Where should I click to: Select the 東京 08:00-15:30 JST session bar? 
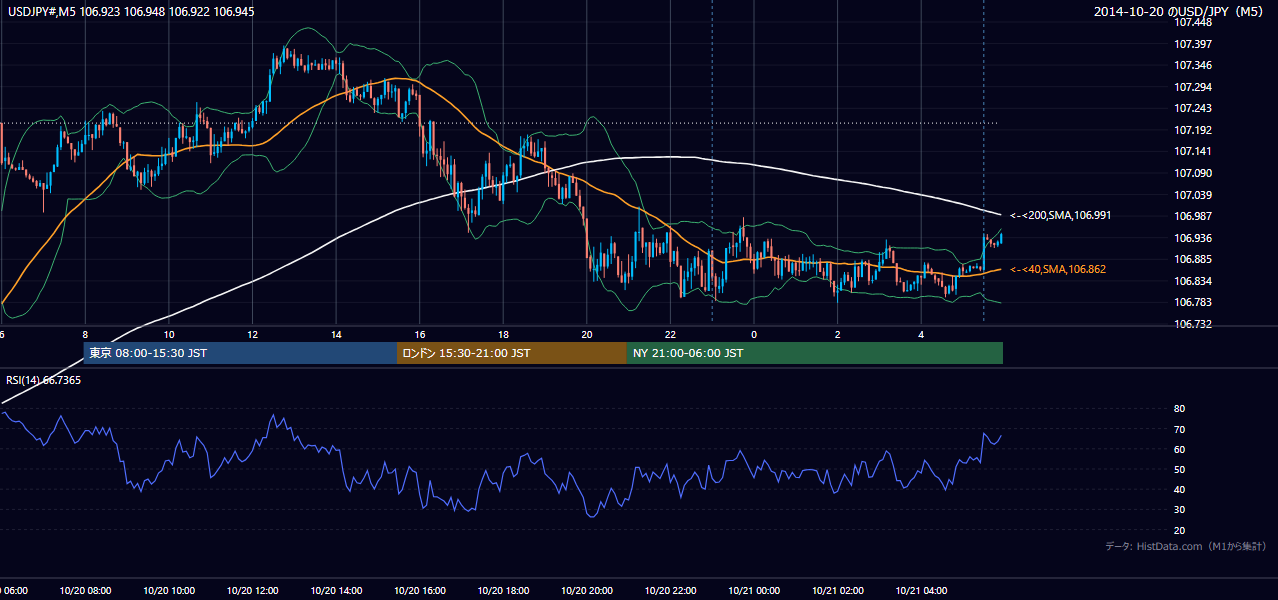(x=240, y=353)
